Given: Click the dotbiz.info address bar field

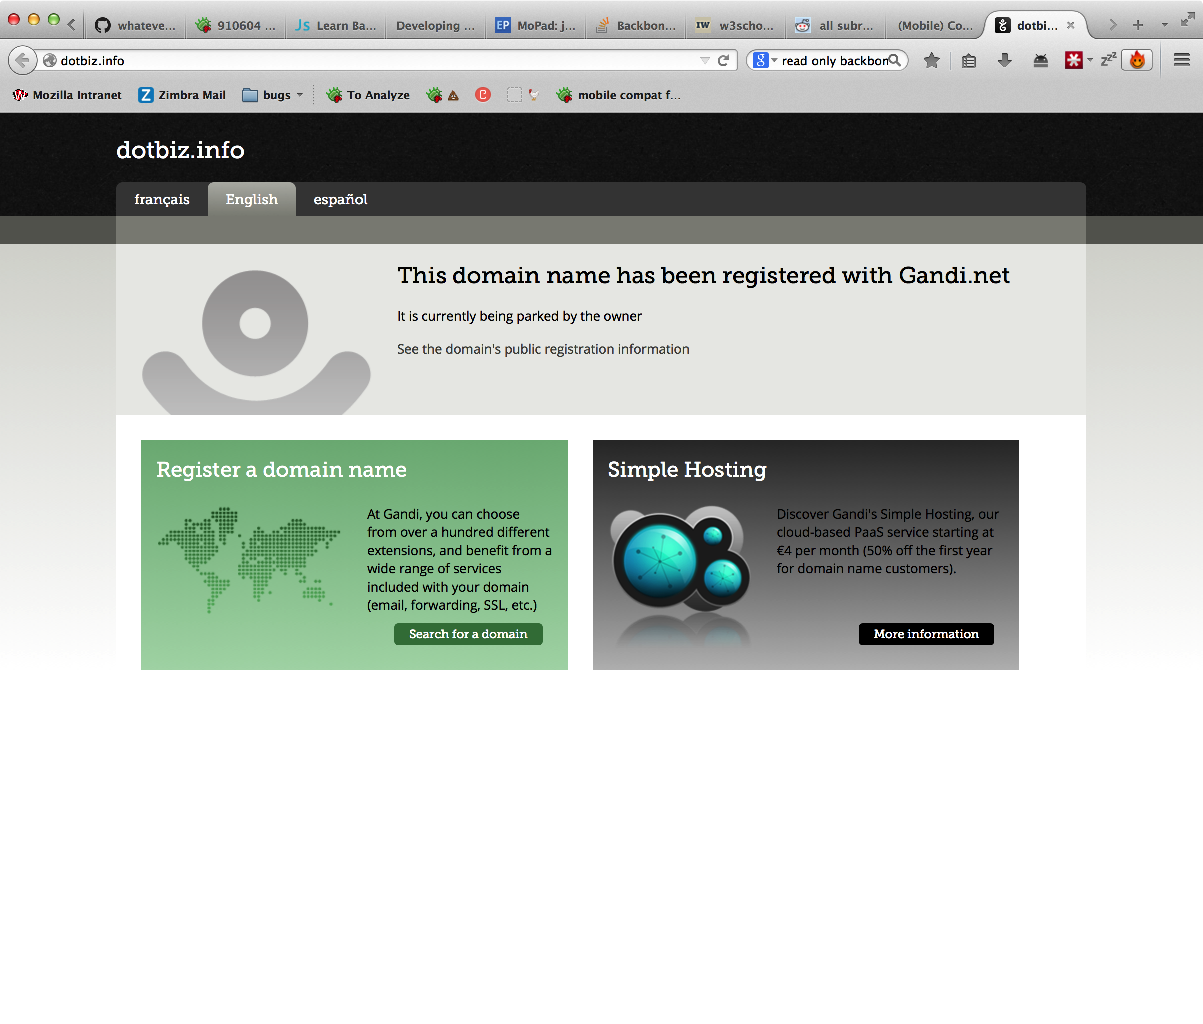Looking at the screenshot, I should coord(370,61).
